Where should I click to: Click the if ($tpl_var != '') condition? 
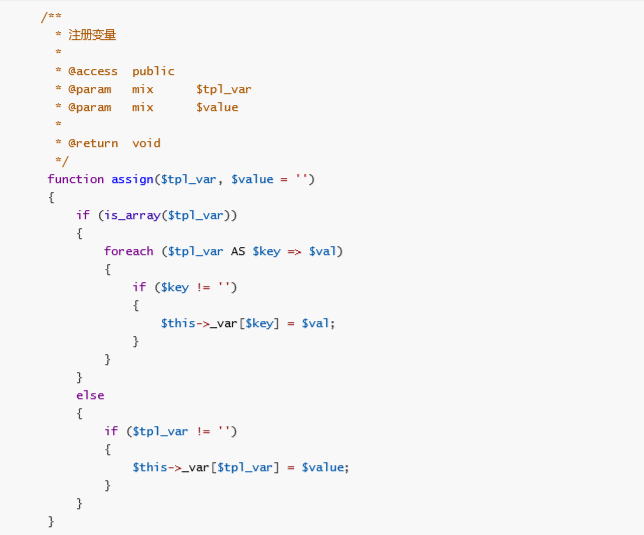point(170,431)
